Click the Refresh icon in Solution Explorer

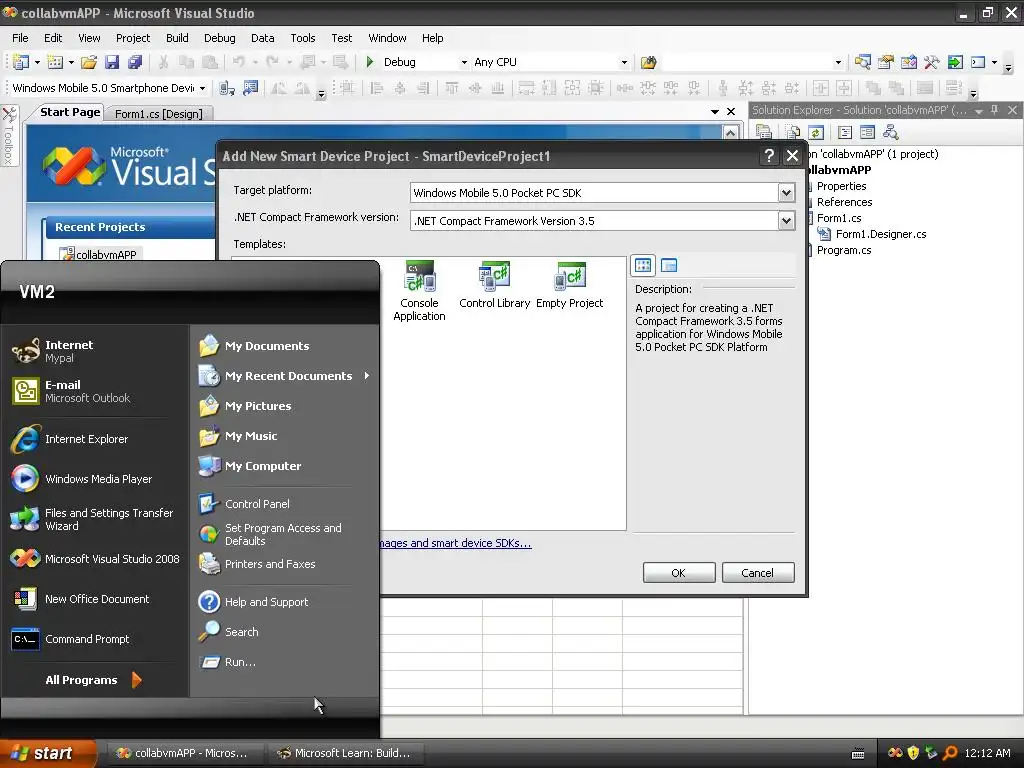(816, 133)
